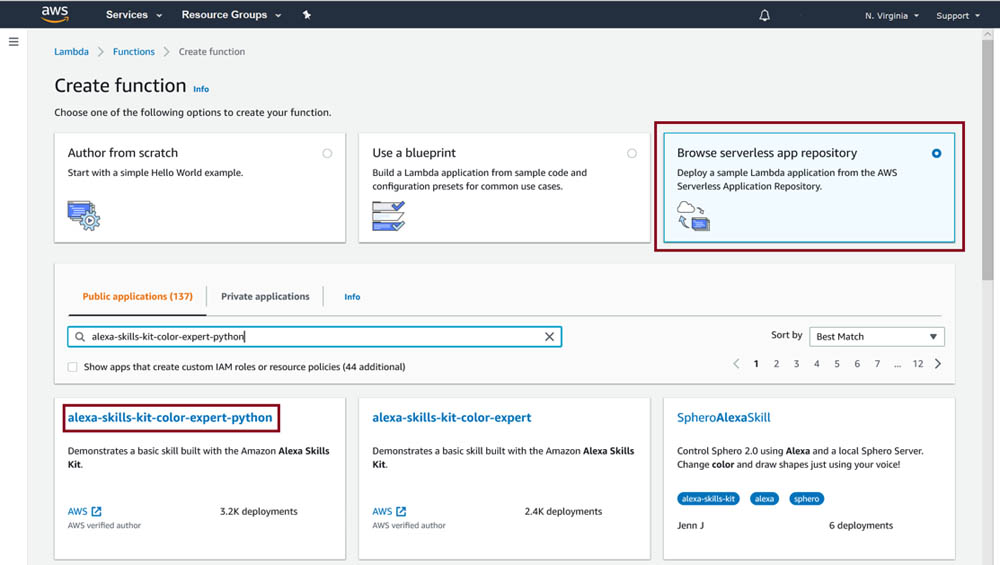The image size is (1000, 565).
Task: Click 3.2K deployments text
Action: [x=258, y=511]
